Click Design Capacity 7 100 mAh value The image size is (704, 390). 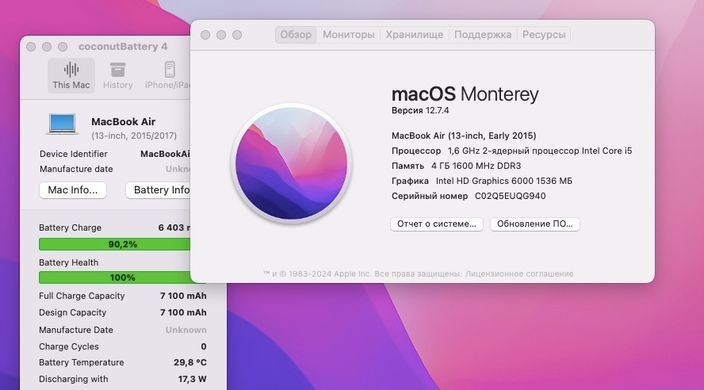(x=183, y=312)
